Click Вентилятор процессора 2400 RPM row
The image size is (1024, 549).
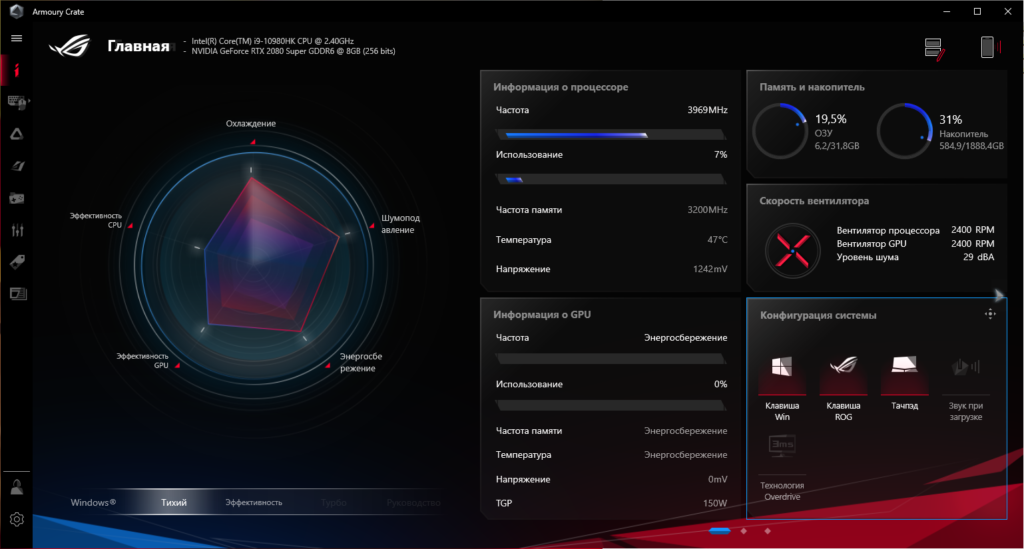point(915,230)
